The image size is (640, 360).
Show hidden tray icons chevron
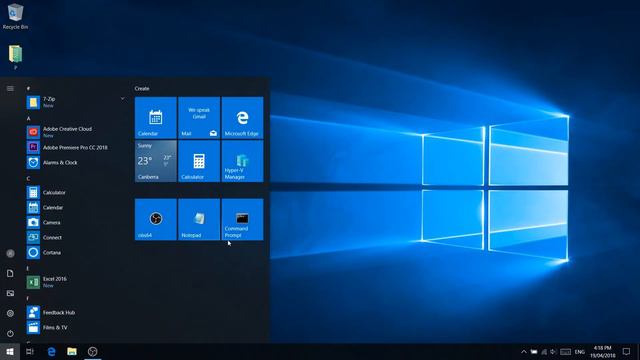524,351
